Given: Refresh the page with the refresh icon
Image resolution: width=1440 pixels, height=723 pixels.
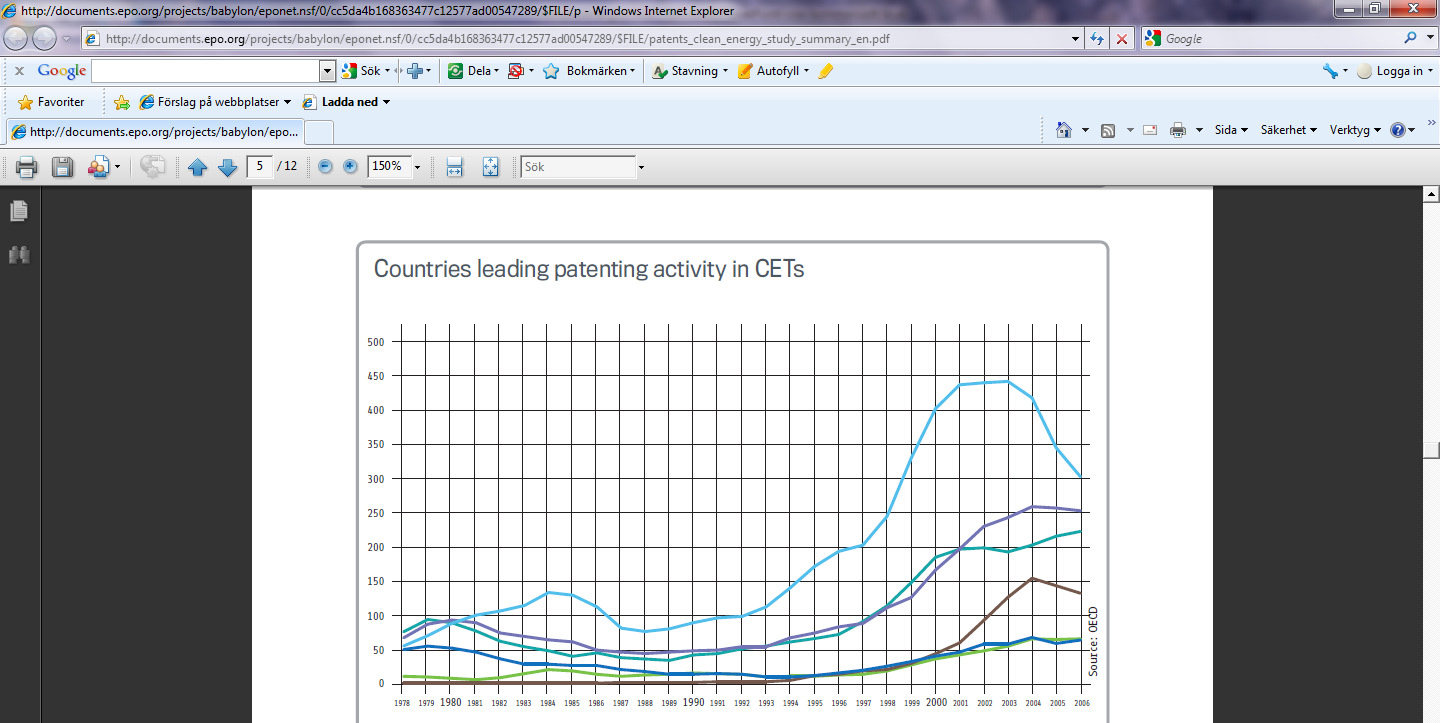Looking at the screenshot, I should click(1097, 39).
